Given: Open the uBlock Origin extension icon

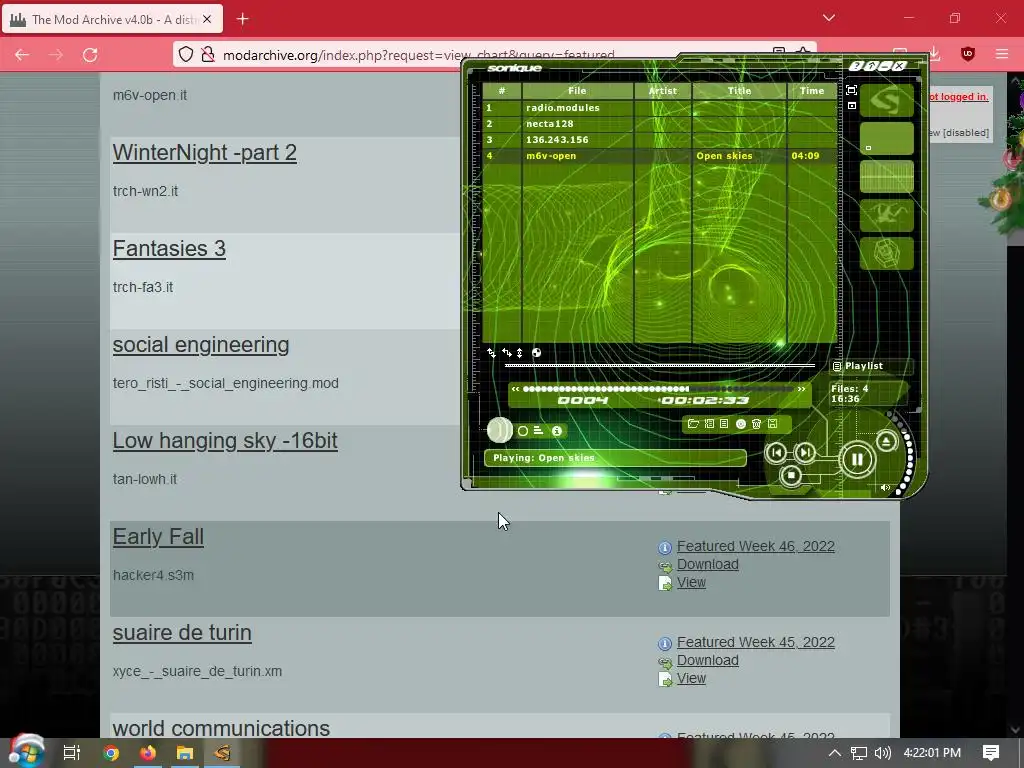Looking at the screenshot, I should [968, 54].
